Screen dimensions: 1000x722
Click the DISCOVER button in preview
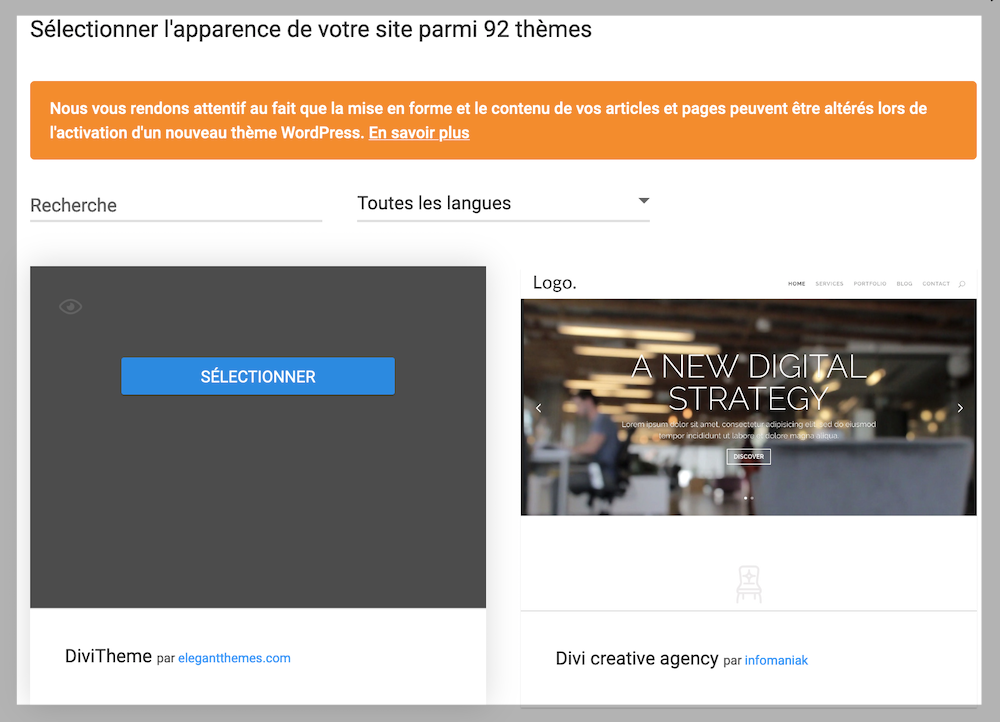(x=748, y=456)
